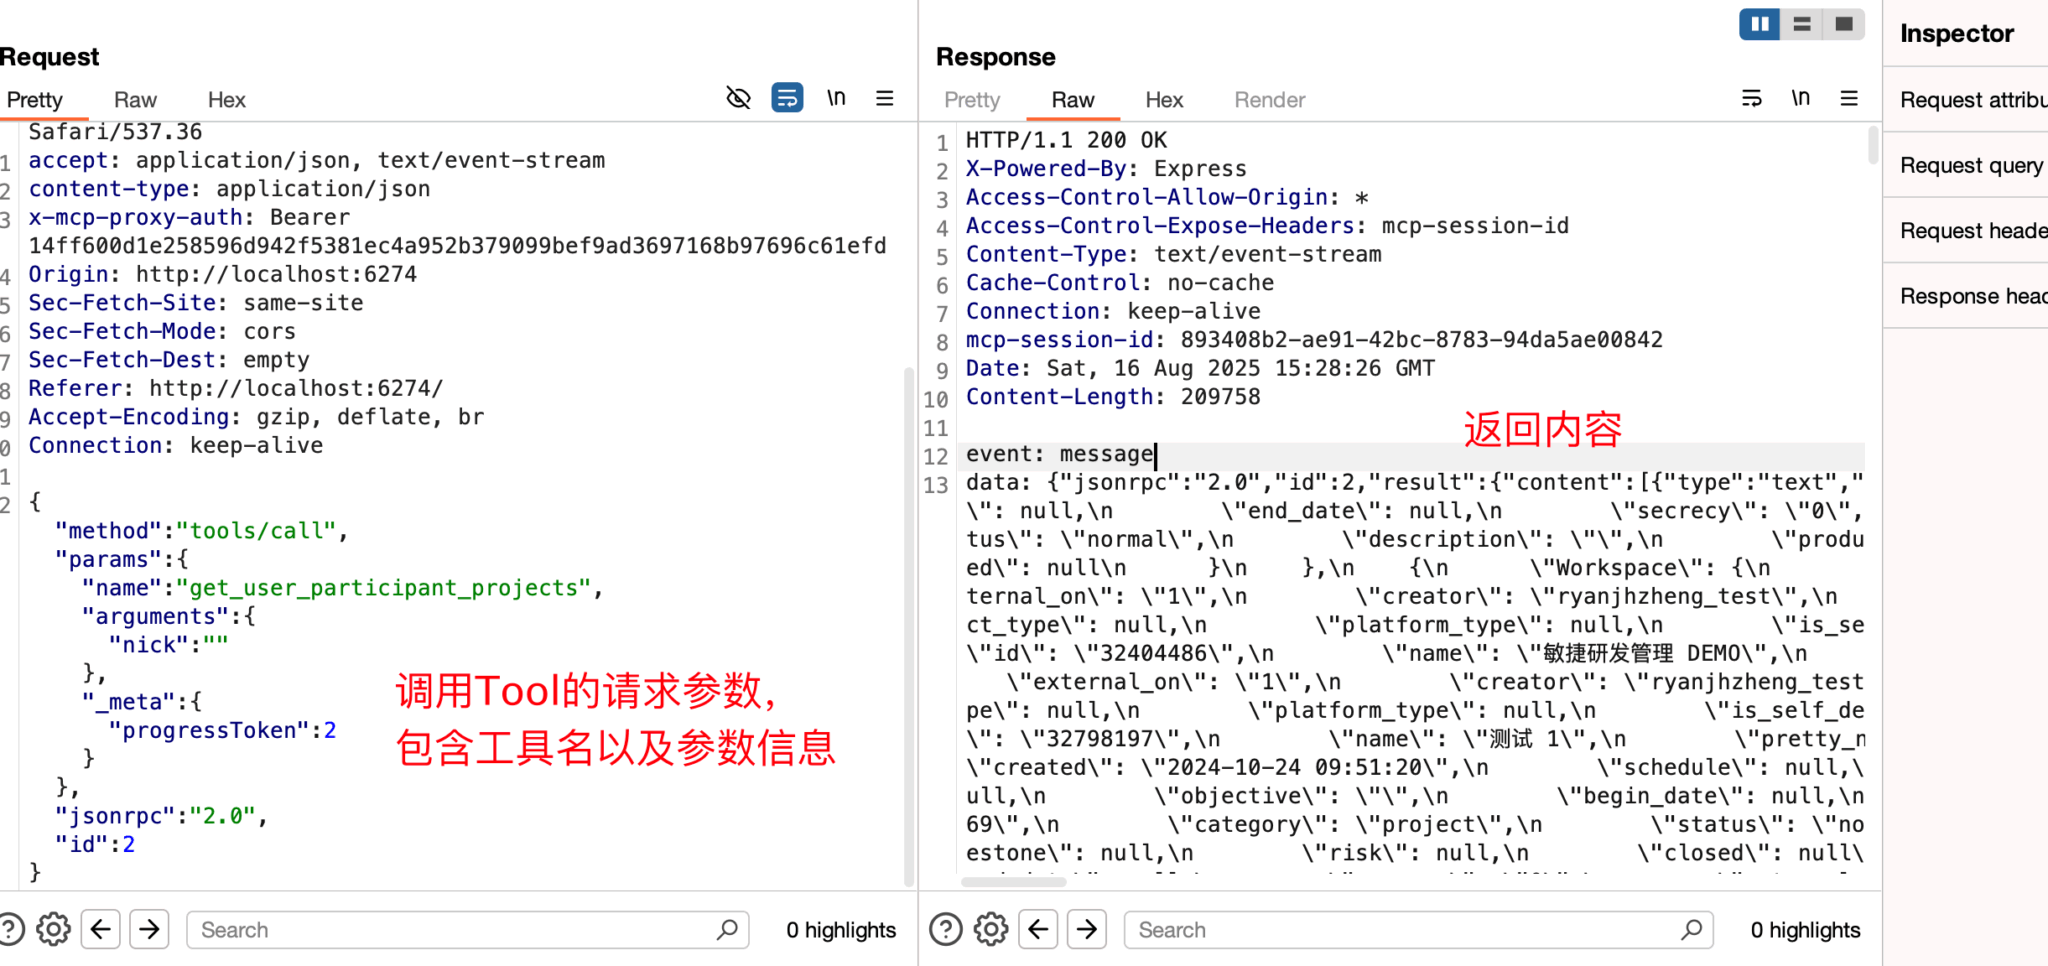Navigate forward using the right arrow below the Response pane
This screenshot has width=2048, height=966.
pos(1086,929)
